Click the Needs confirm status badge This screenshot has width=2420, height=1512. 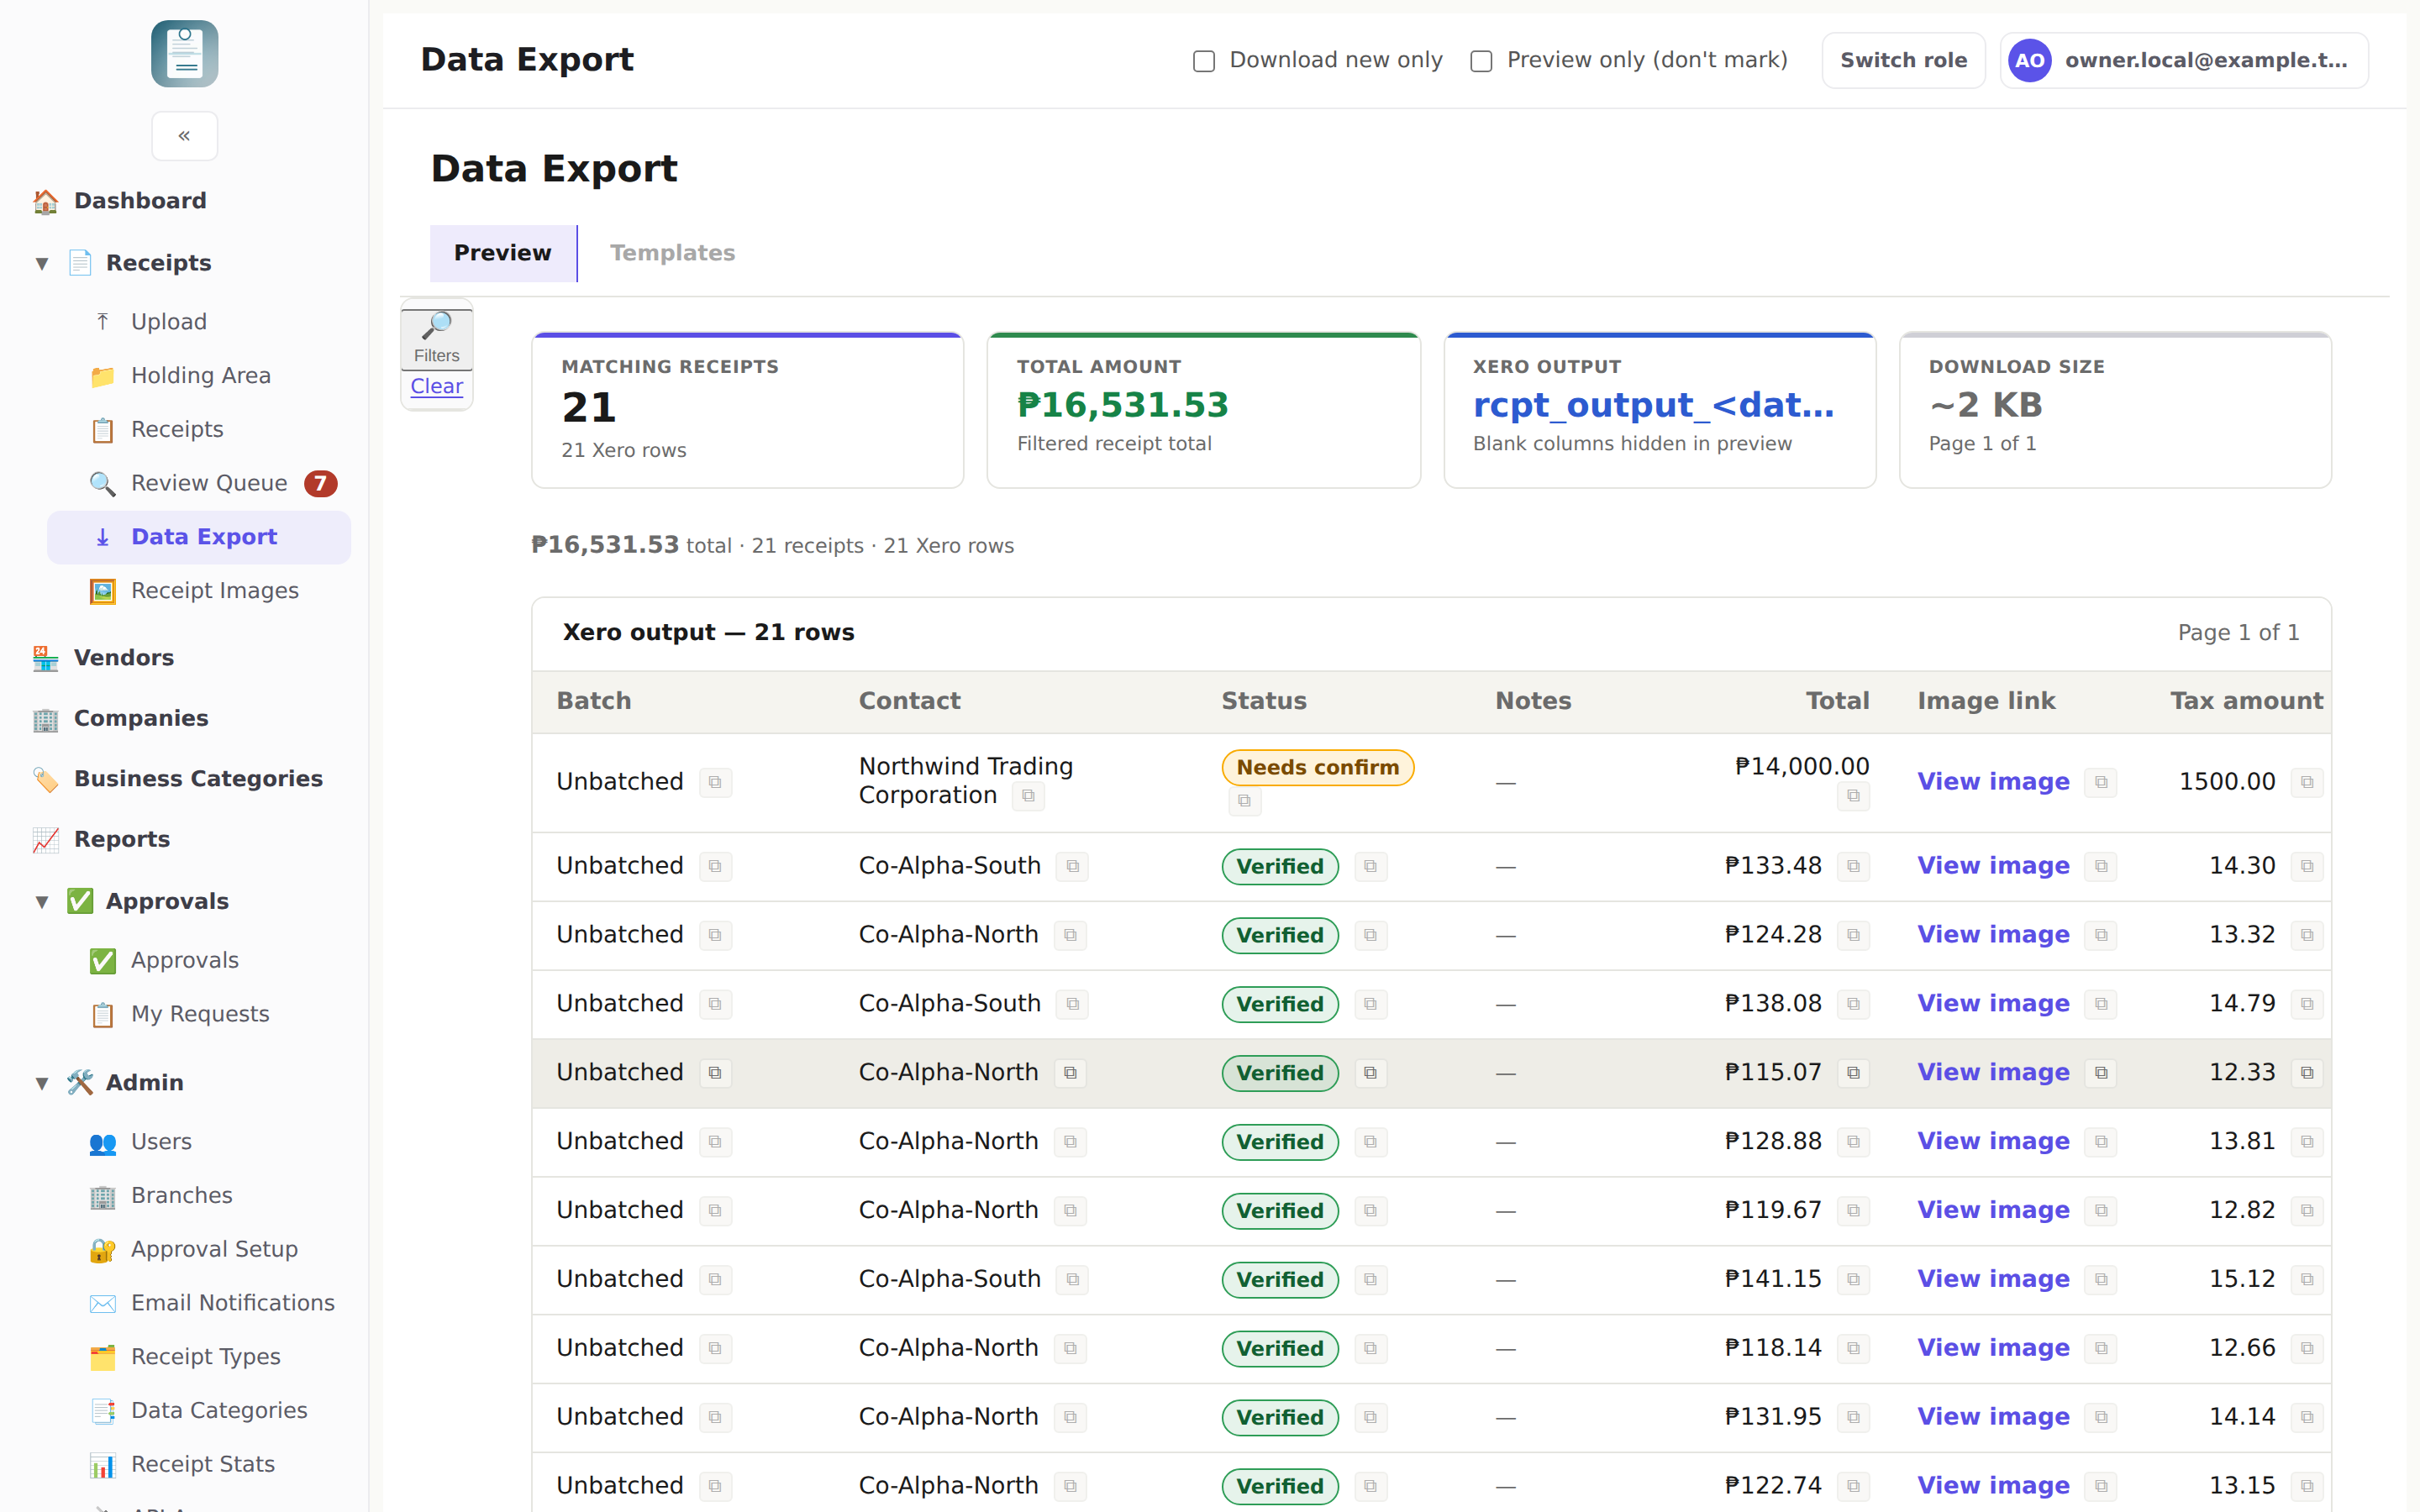coord(1317,768)
